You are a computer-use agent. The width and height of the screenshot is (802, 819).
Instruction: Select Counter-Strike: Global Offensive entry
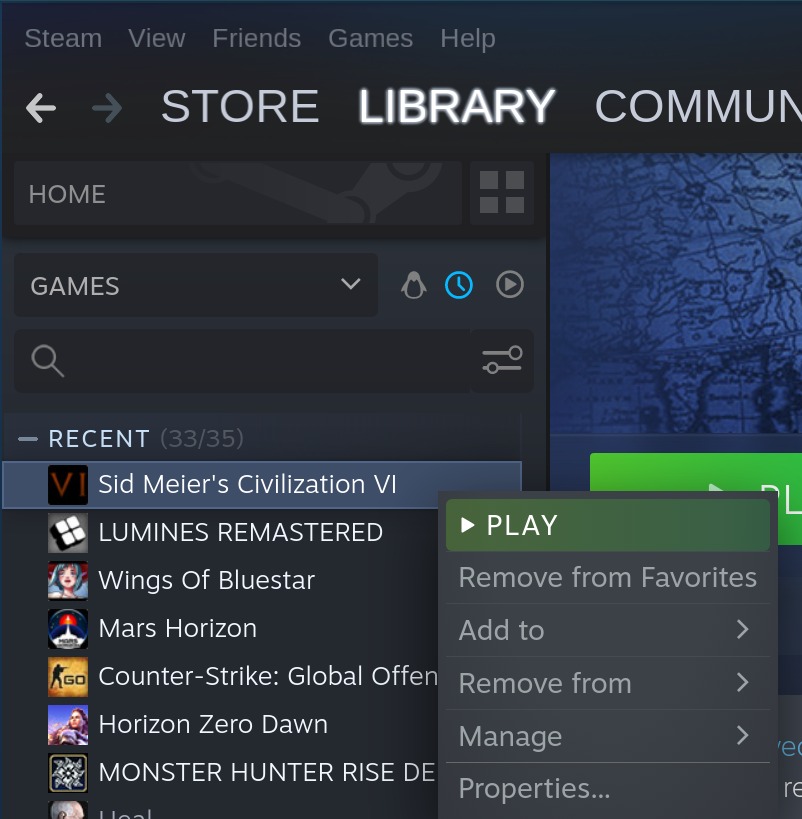268,676
